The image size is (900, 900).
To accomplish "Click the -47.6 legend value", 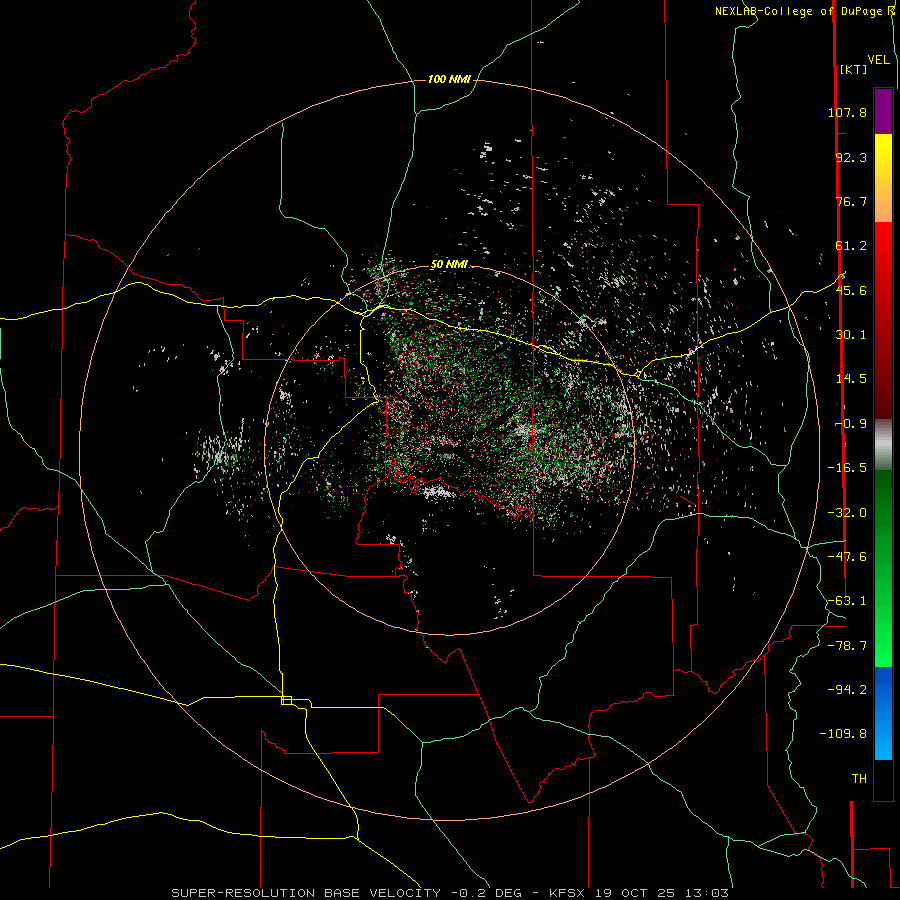I will click(847, 557).
